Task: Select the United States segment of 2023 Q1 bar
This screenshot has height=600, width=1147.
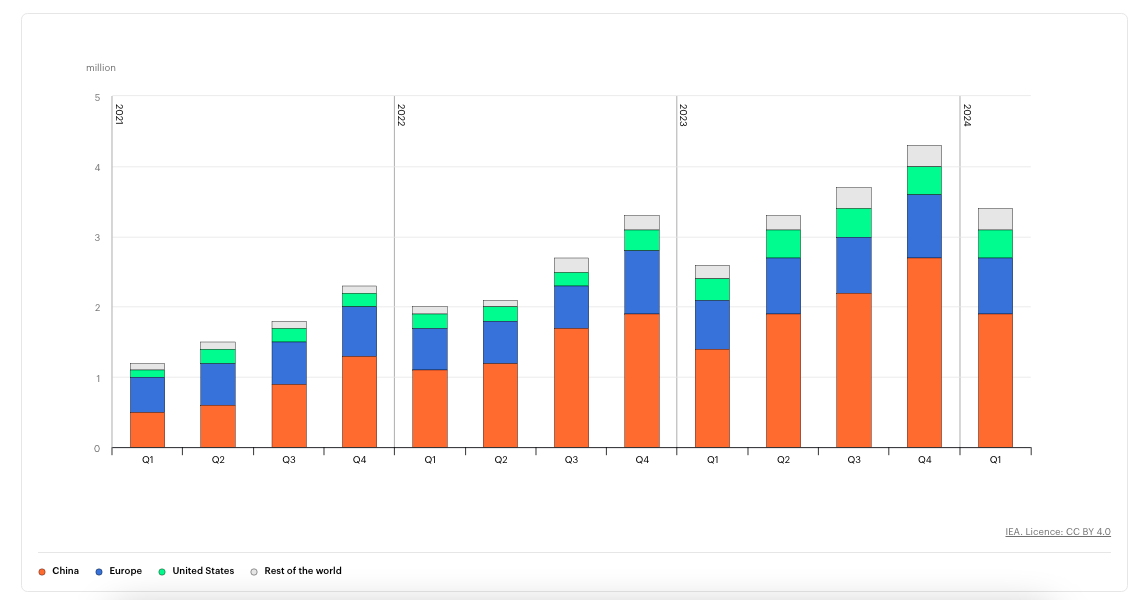Action: 712,290
